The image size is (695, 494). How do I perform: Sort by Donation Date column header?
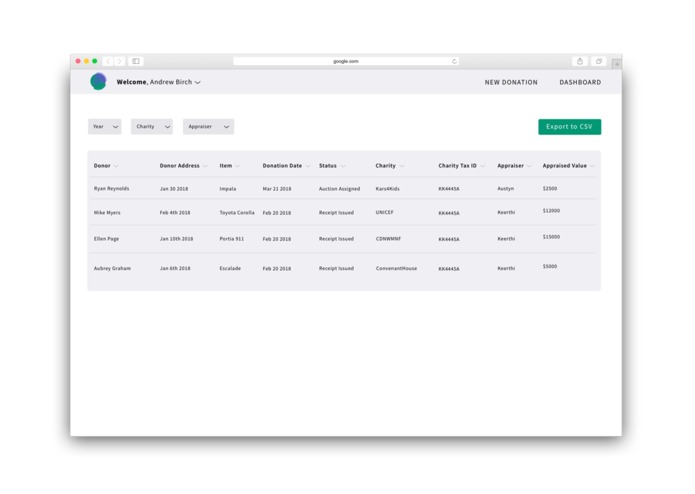[286, 166]
